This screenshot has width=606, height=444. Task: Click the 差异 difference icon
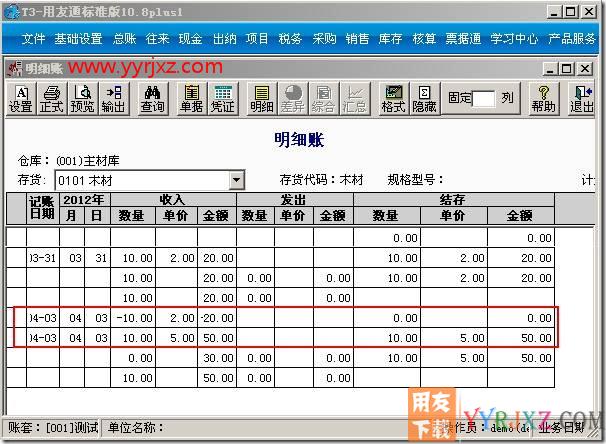click(x=293, y=99)
